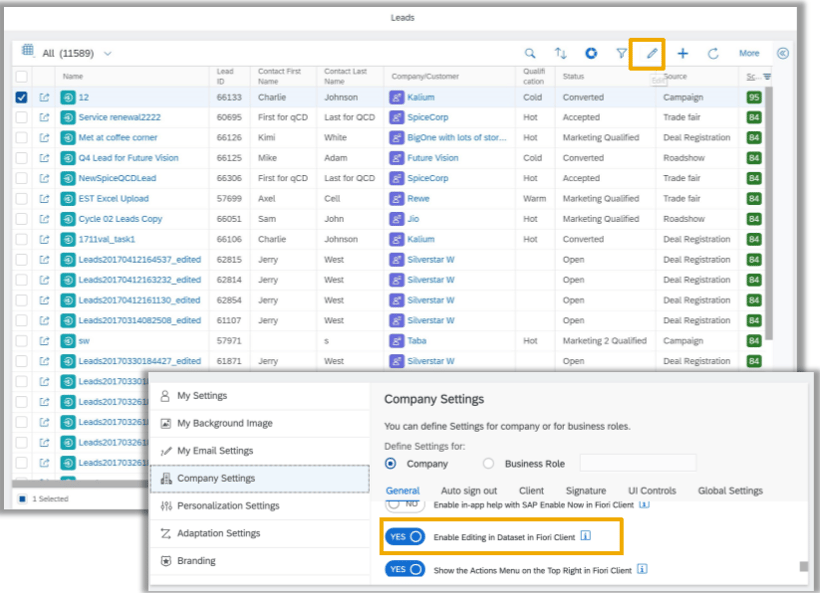Open Leads20170412164537_edited link
The height and width of the screenshot is (593, 820).
140,259
